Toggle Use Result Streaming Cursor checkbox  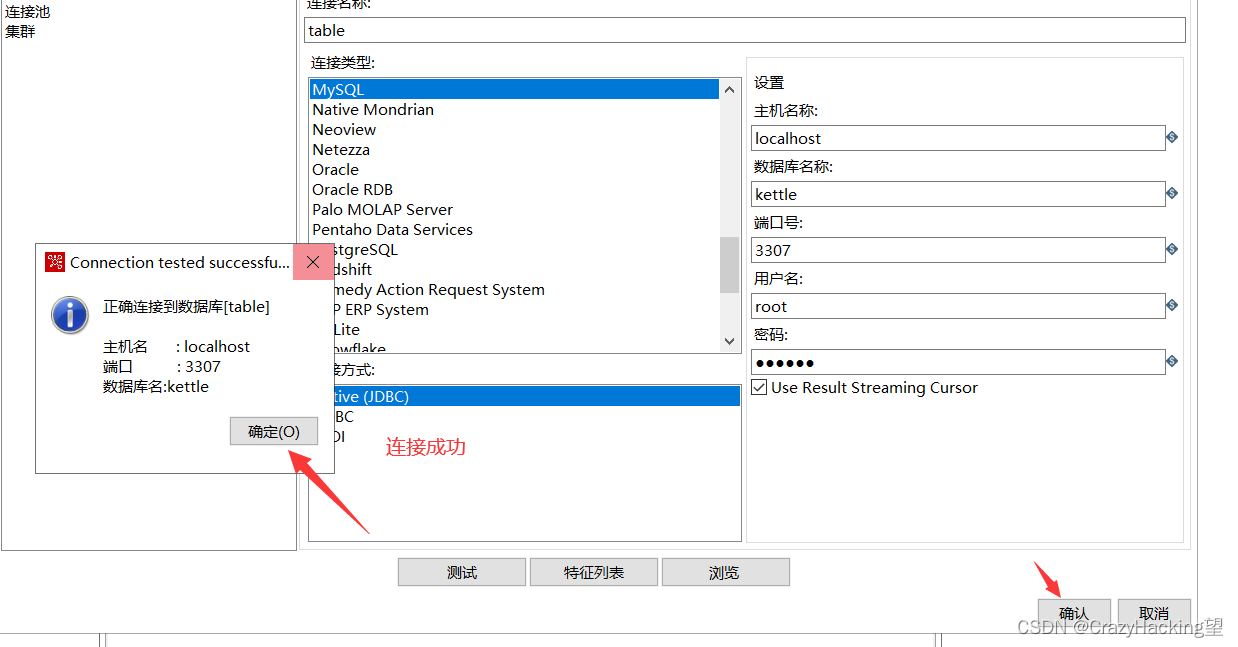pyautogui.click(x=760, y=387)
